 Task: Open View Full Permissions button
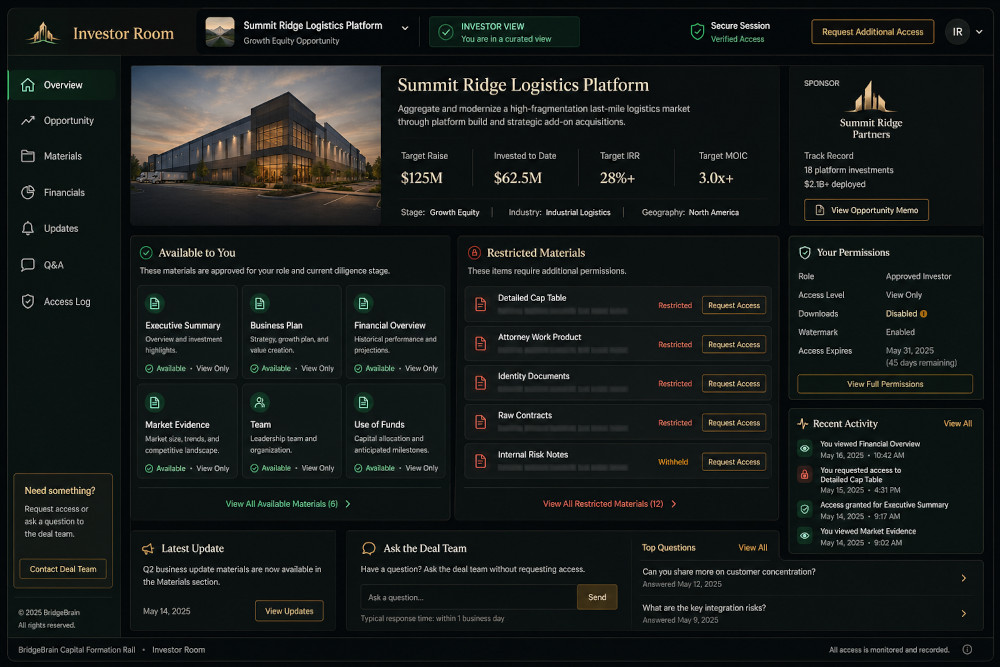(885, 384)
